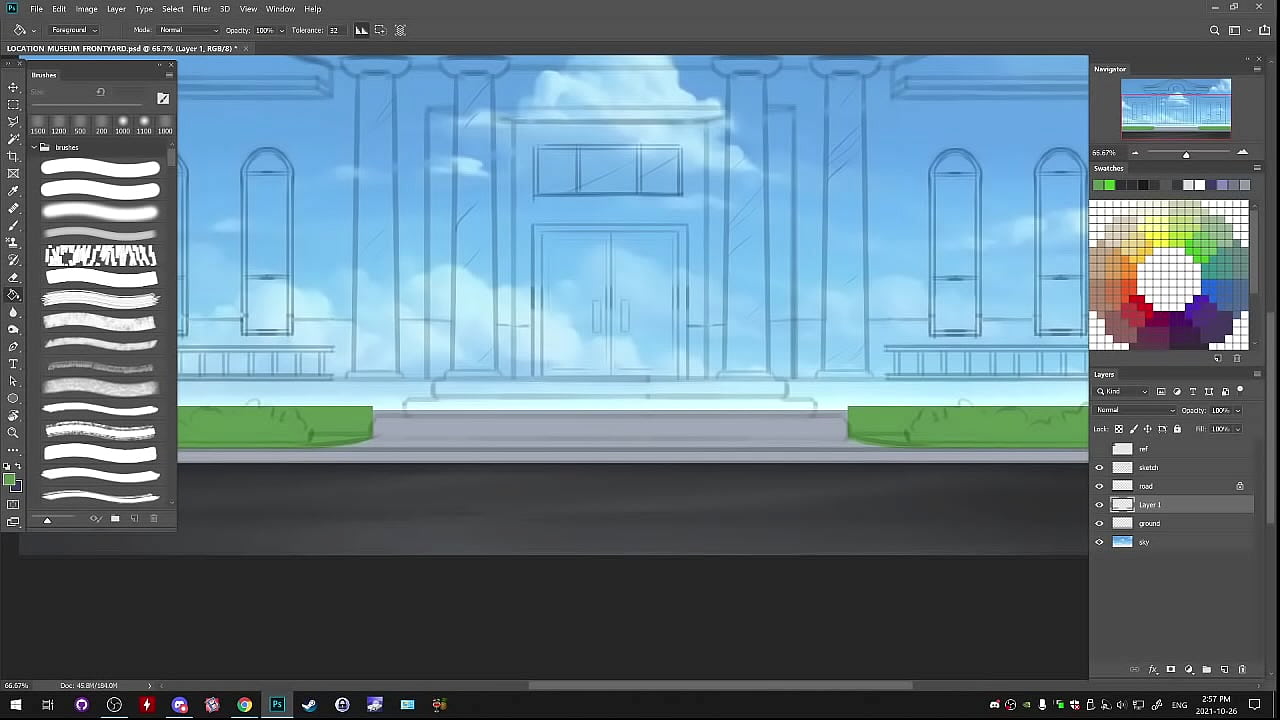Select the Move tool

pos(13,88)
